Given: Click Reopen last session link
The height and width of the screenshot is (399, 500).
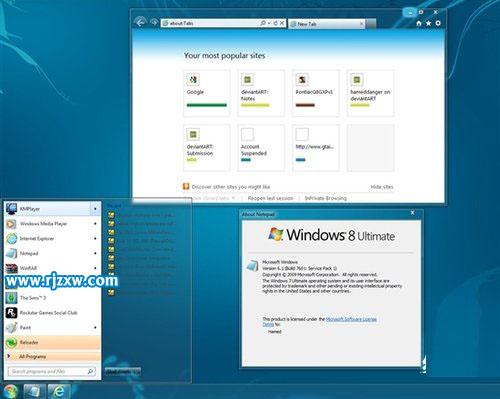Looking at the screenshot, I should point(270,198).
